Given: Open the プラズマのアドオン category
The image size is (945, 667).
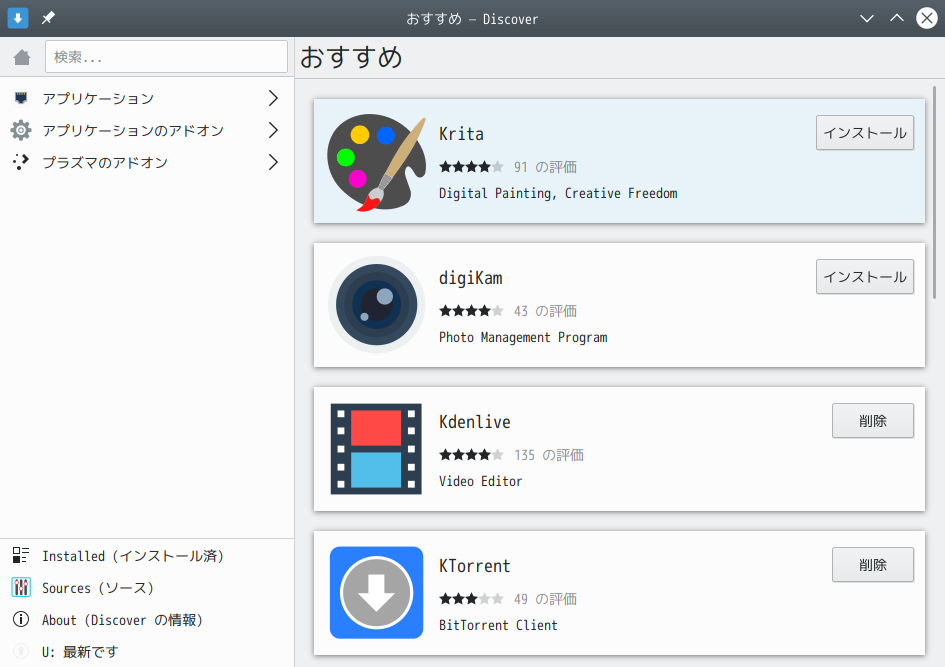Looking at the screenshot, I should [x=147, y=162].
